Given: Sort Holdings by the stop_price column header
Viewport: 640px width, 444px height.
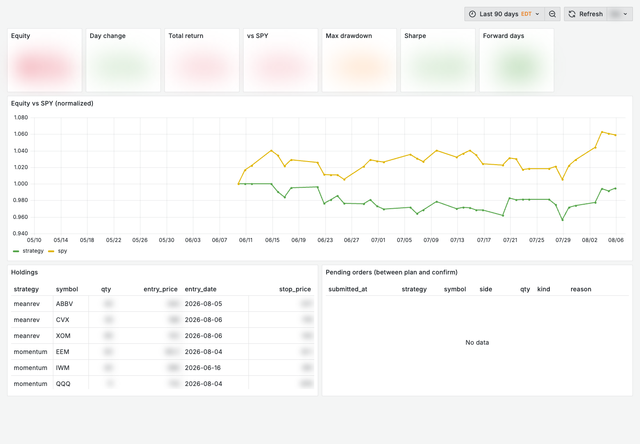Looking at the screenshot, I should tap(295, 289).
